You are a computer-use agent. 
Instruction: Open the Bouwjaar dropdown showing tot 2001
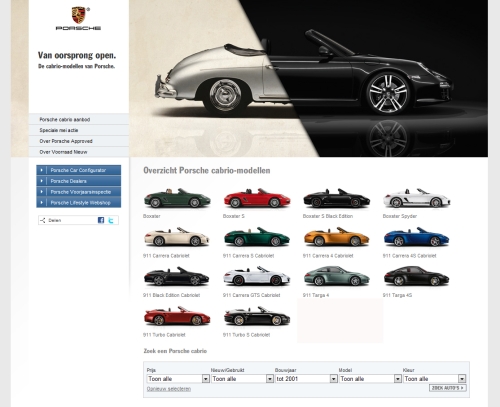tap(306, 379)
